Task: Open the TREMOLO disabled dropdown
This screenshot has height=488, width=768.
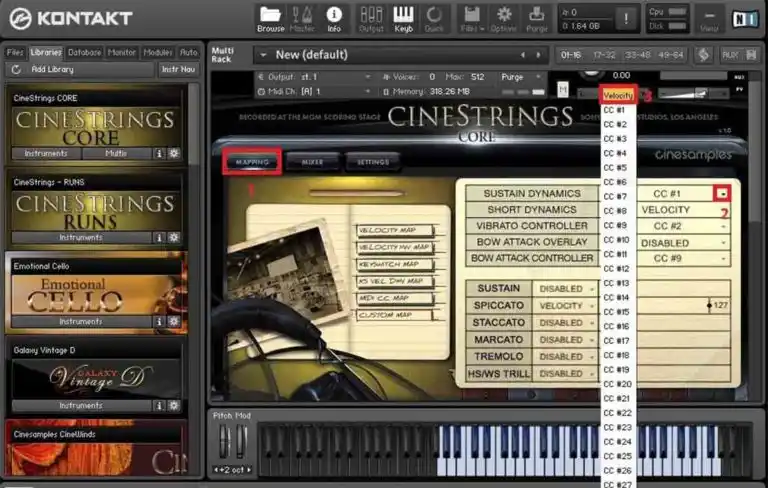Action: (x=566, y=357)
